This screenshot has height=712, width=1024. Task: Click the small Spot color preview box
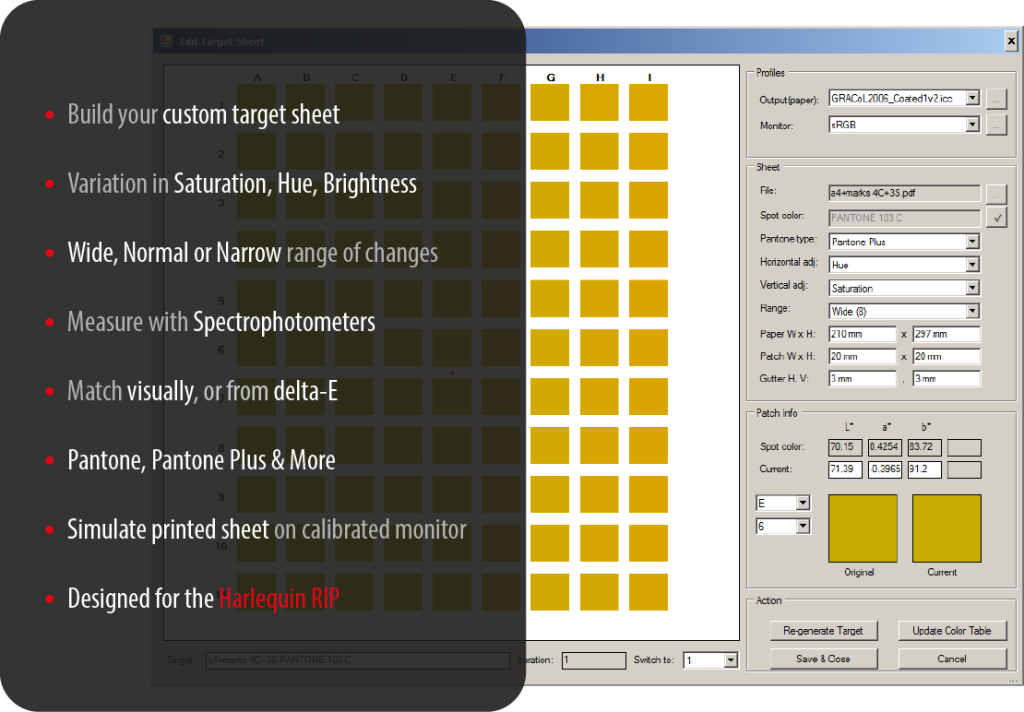964,447
